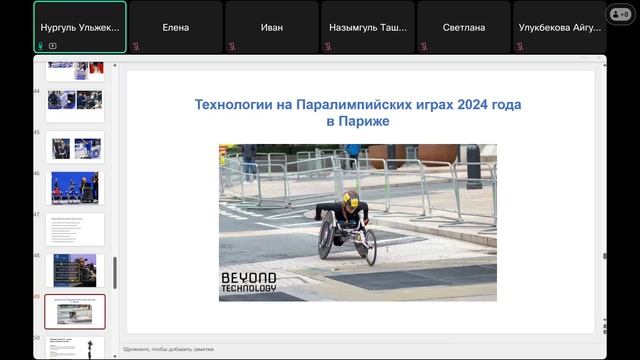640x360 pixels.
Task: Click the main slide vertical scrollbar handle
Action: pyautogui.click(x=604, y=256)
